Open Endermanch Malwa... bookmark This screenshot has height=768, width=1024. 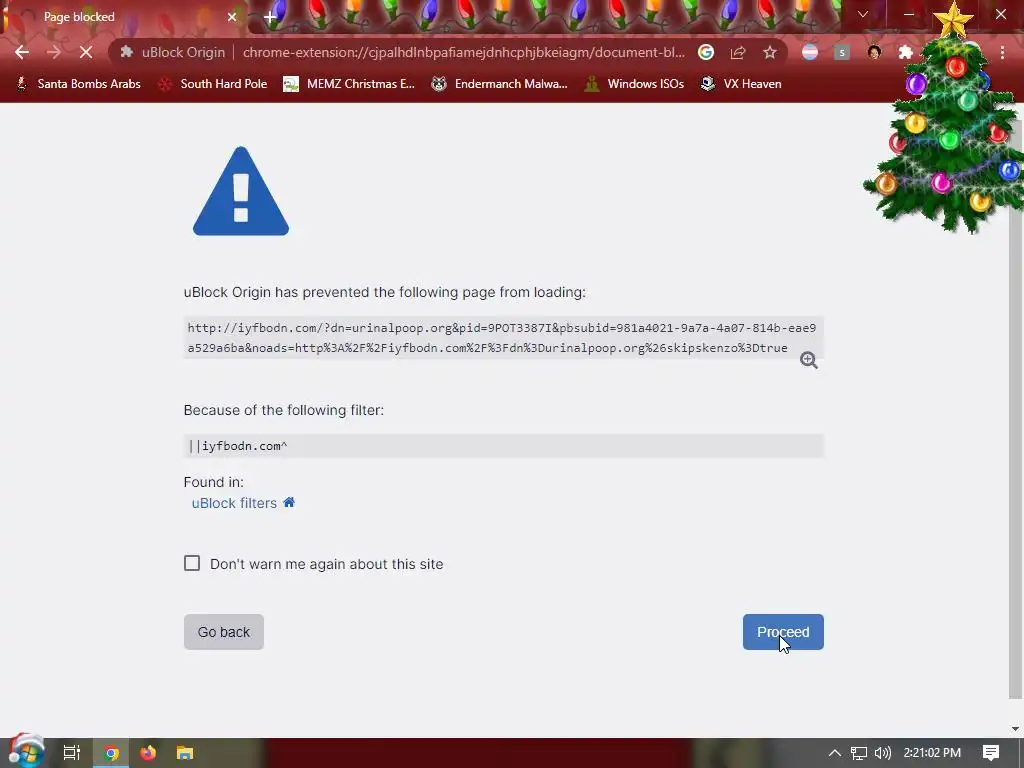tap(500, 84)
